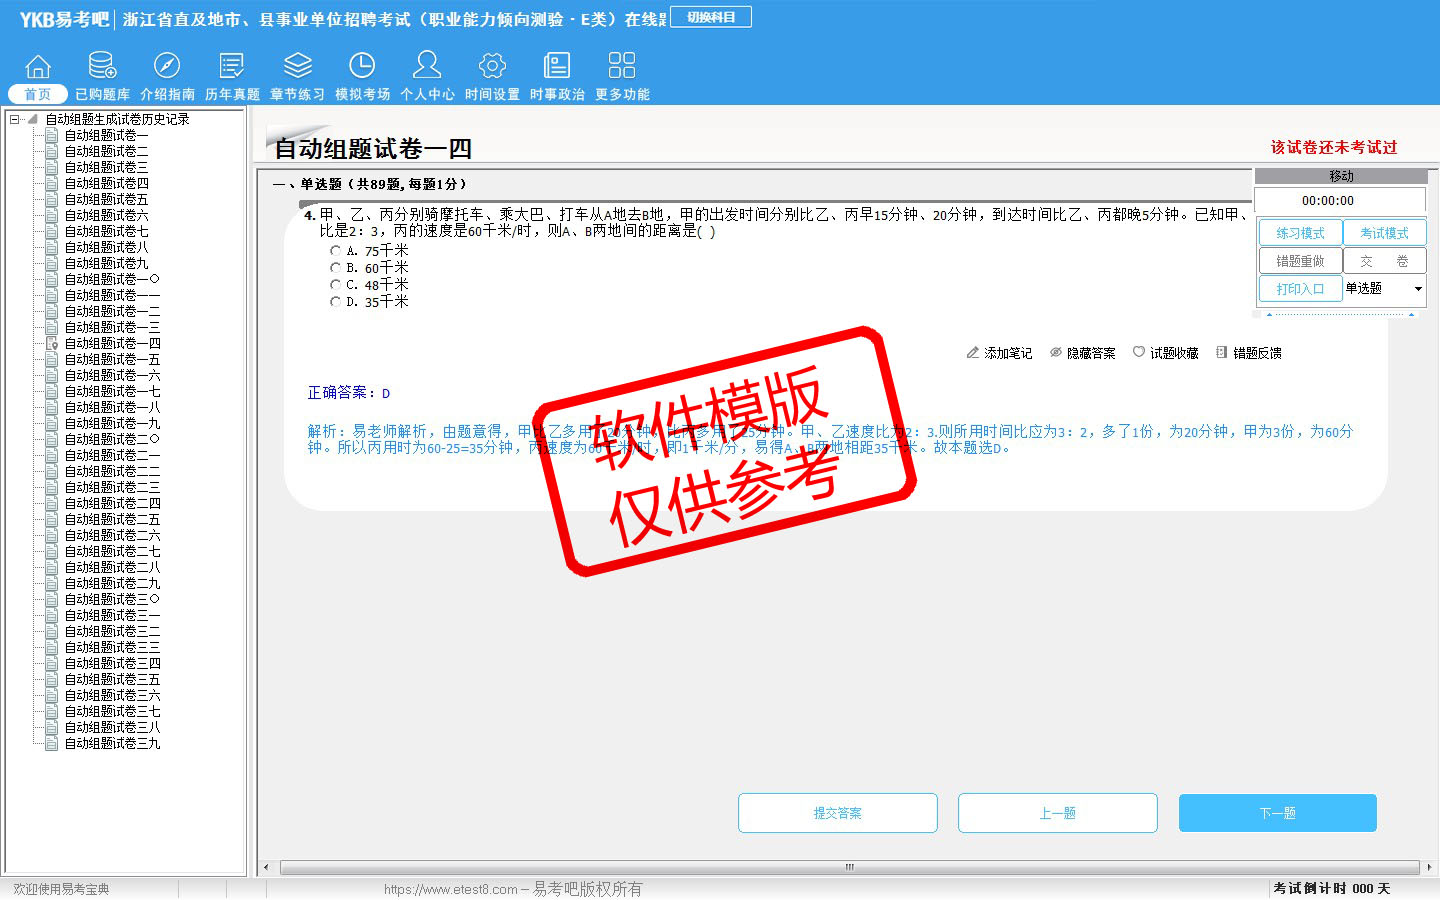
Task: Open 模拟考场 clock icon
Action: tap(362, 66)
